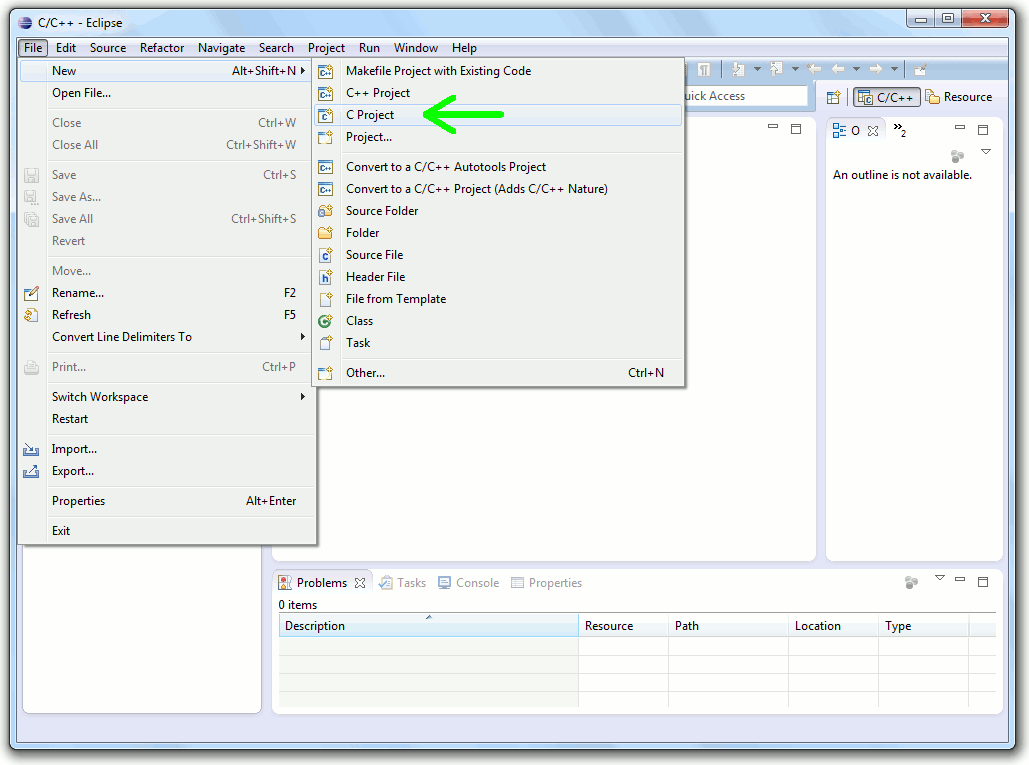
Task: Create a new Folder
Action: click(x=498, y=233)
